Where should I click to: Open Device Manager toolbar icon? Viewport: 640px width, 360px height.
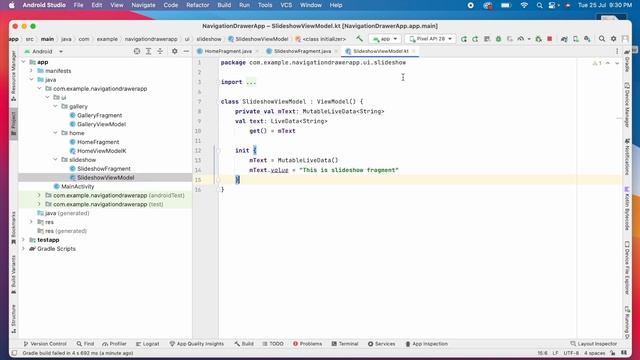coord(576,39)
